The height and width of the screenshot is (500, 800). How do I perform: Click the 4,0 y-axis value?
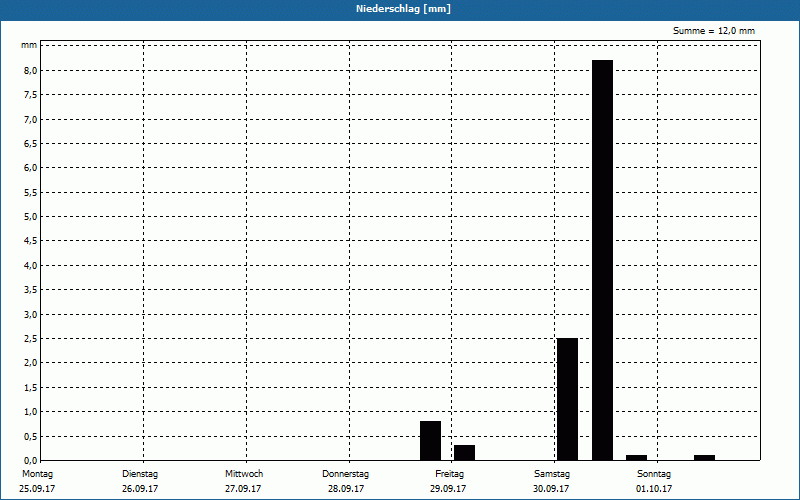[x=31, y=265]
